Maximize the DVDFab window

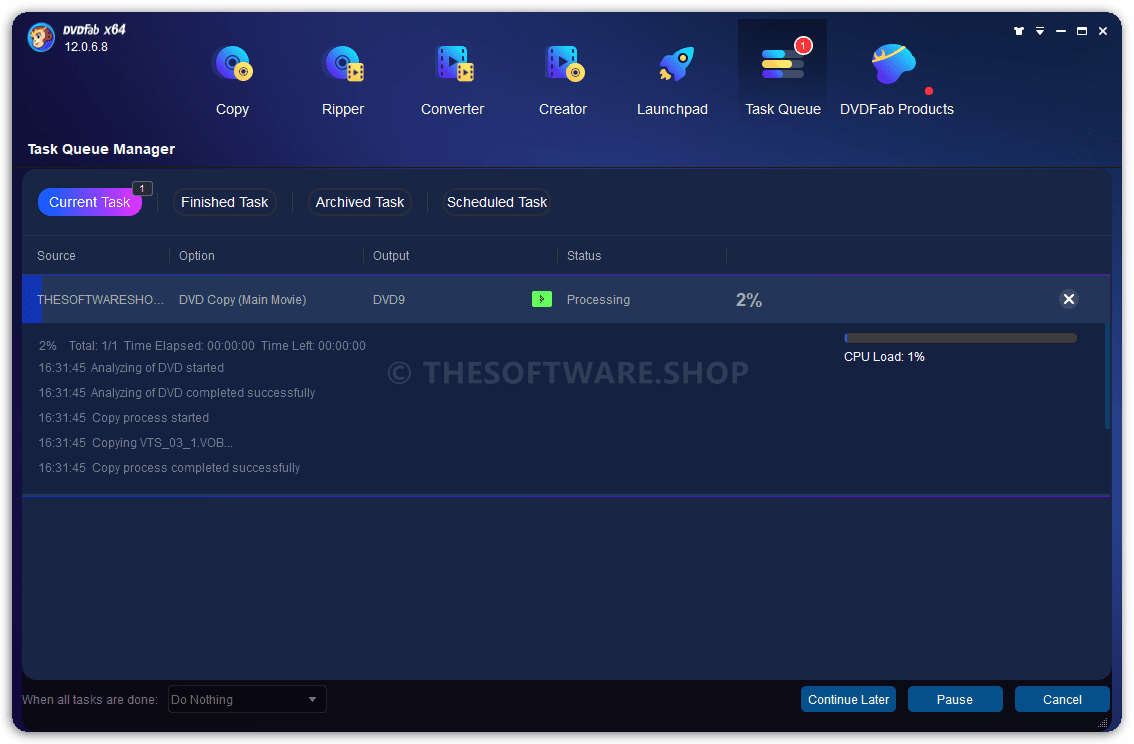click(1082, 31)
